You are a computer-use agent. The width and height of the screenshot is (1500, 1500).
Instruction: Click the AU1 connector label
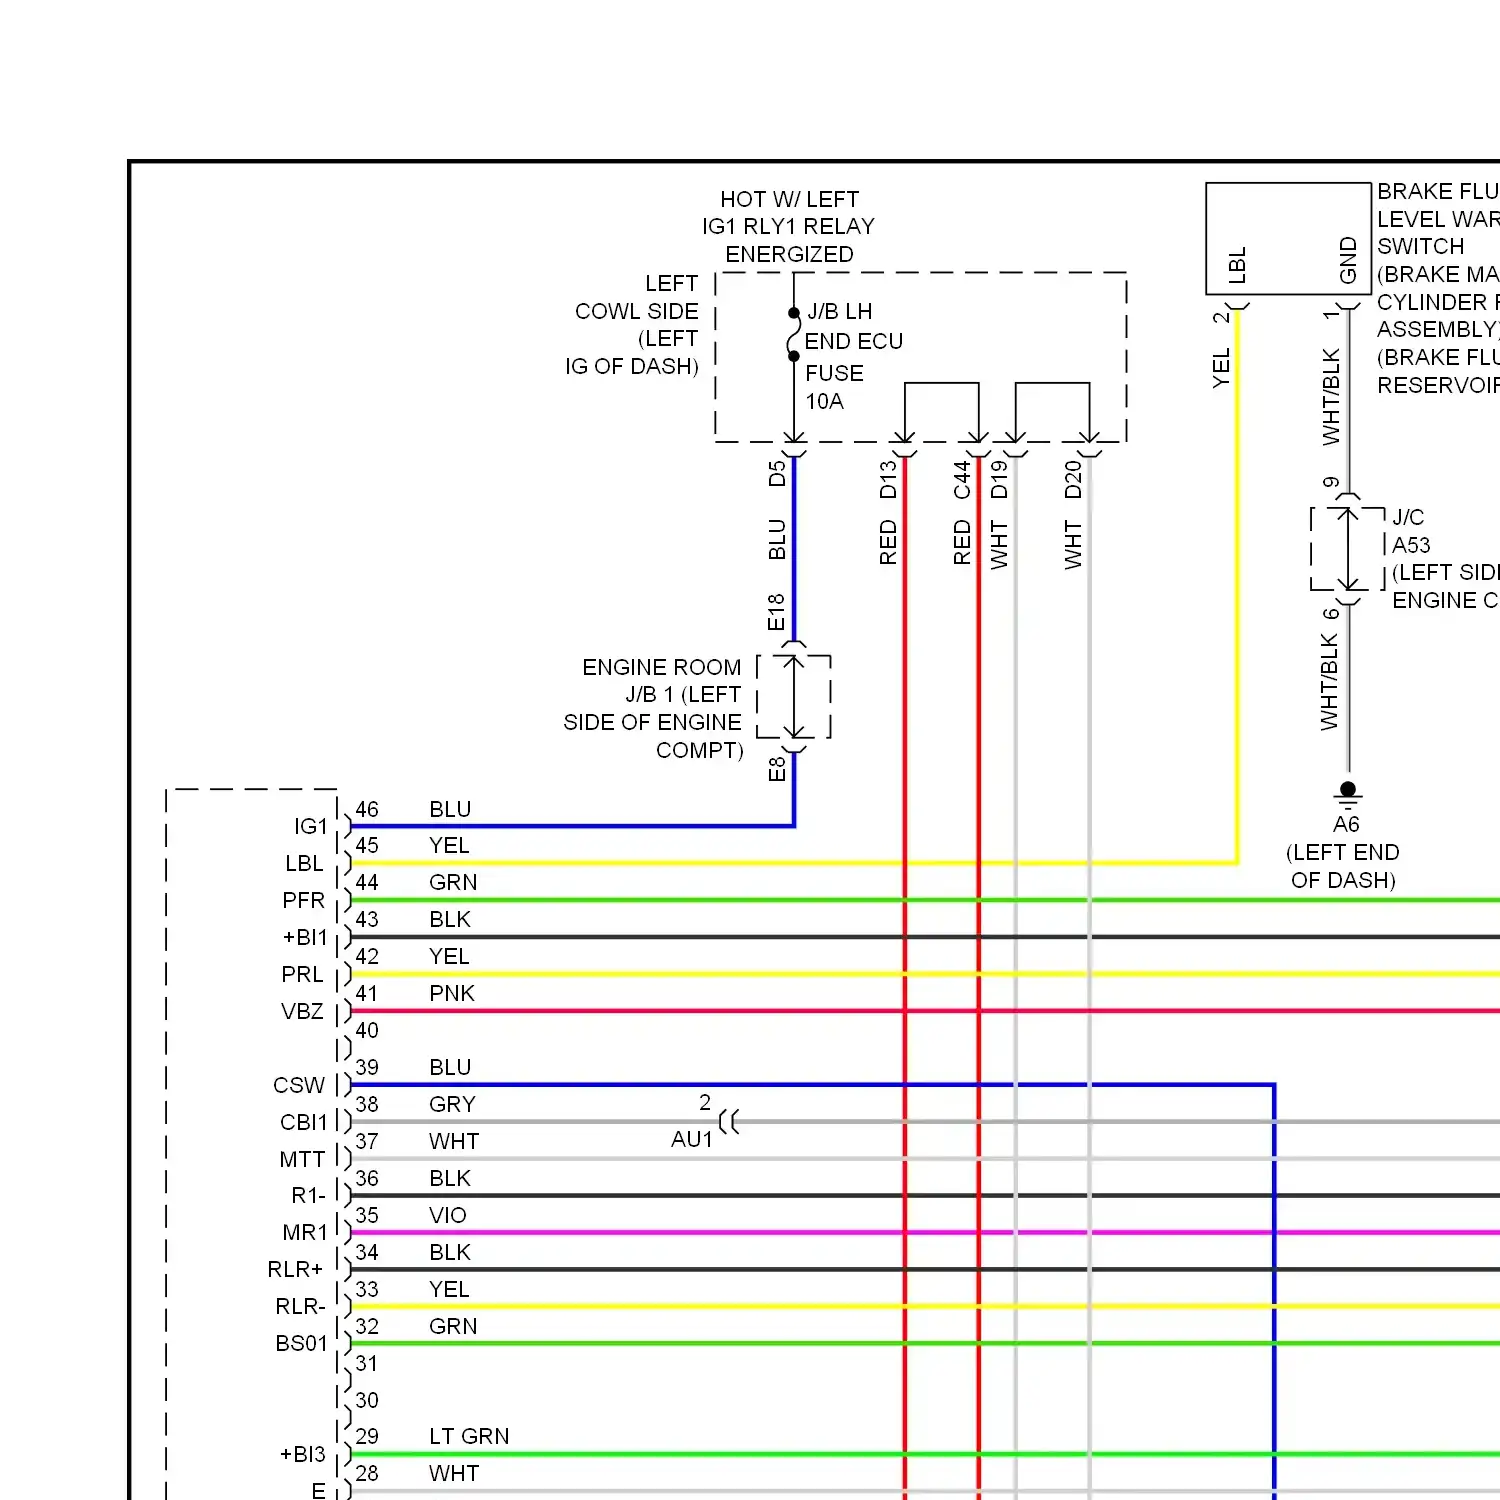tap(692, 1139)
